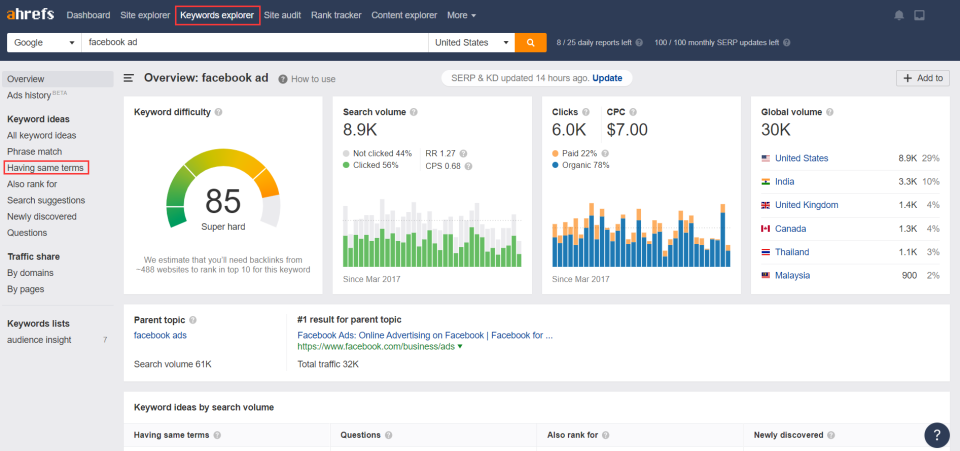Screen dimensions: 960x451
Task: Click help icon in Also rank for column
Action: coord(606,436)
